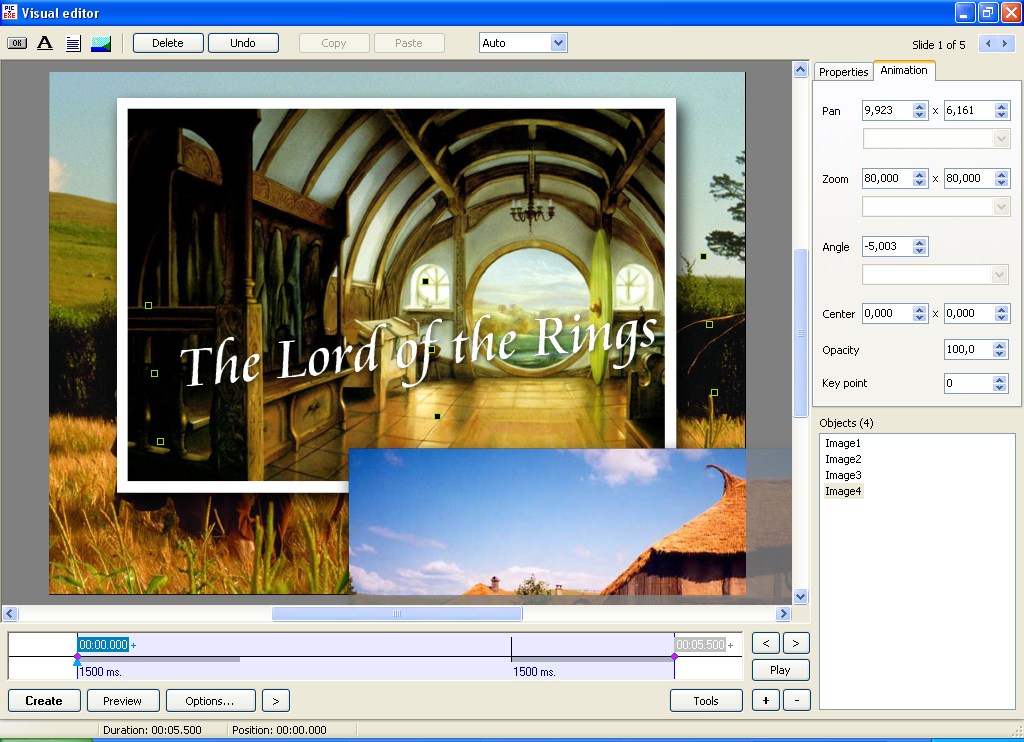
Task: Click the Delete button
Action: point(168,43)
